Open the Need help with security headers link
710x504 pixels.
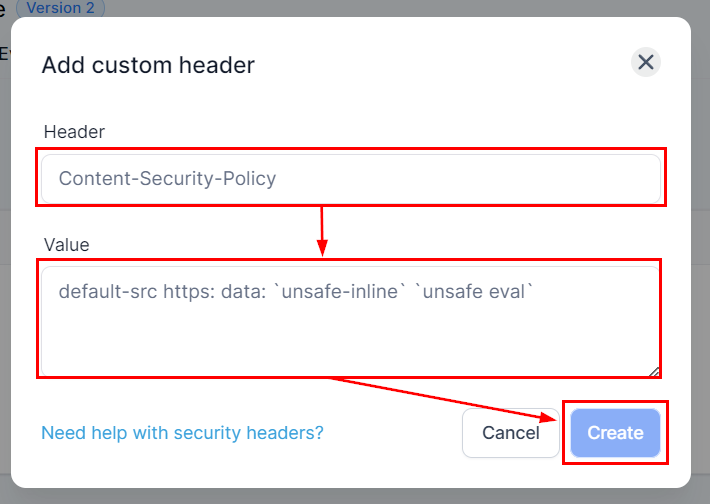coord(182,433)
